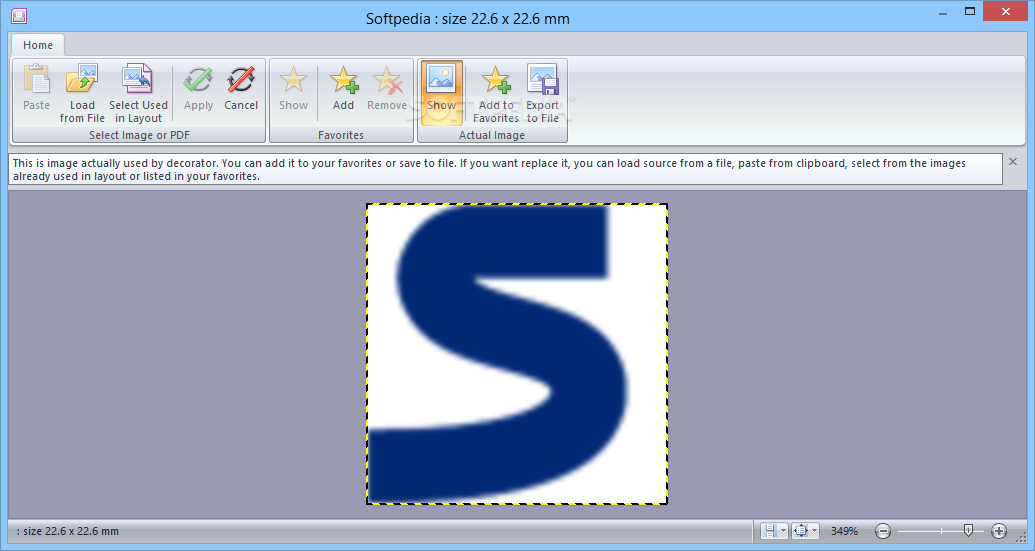
Task: Toggle Show in the Actual Image group
Action: tap(441, 92)
